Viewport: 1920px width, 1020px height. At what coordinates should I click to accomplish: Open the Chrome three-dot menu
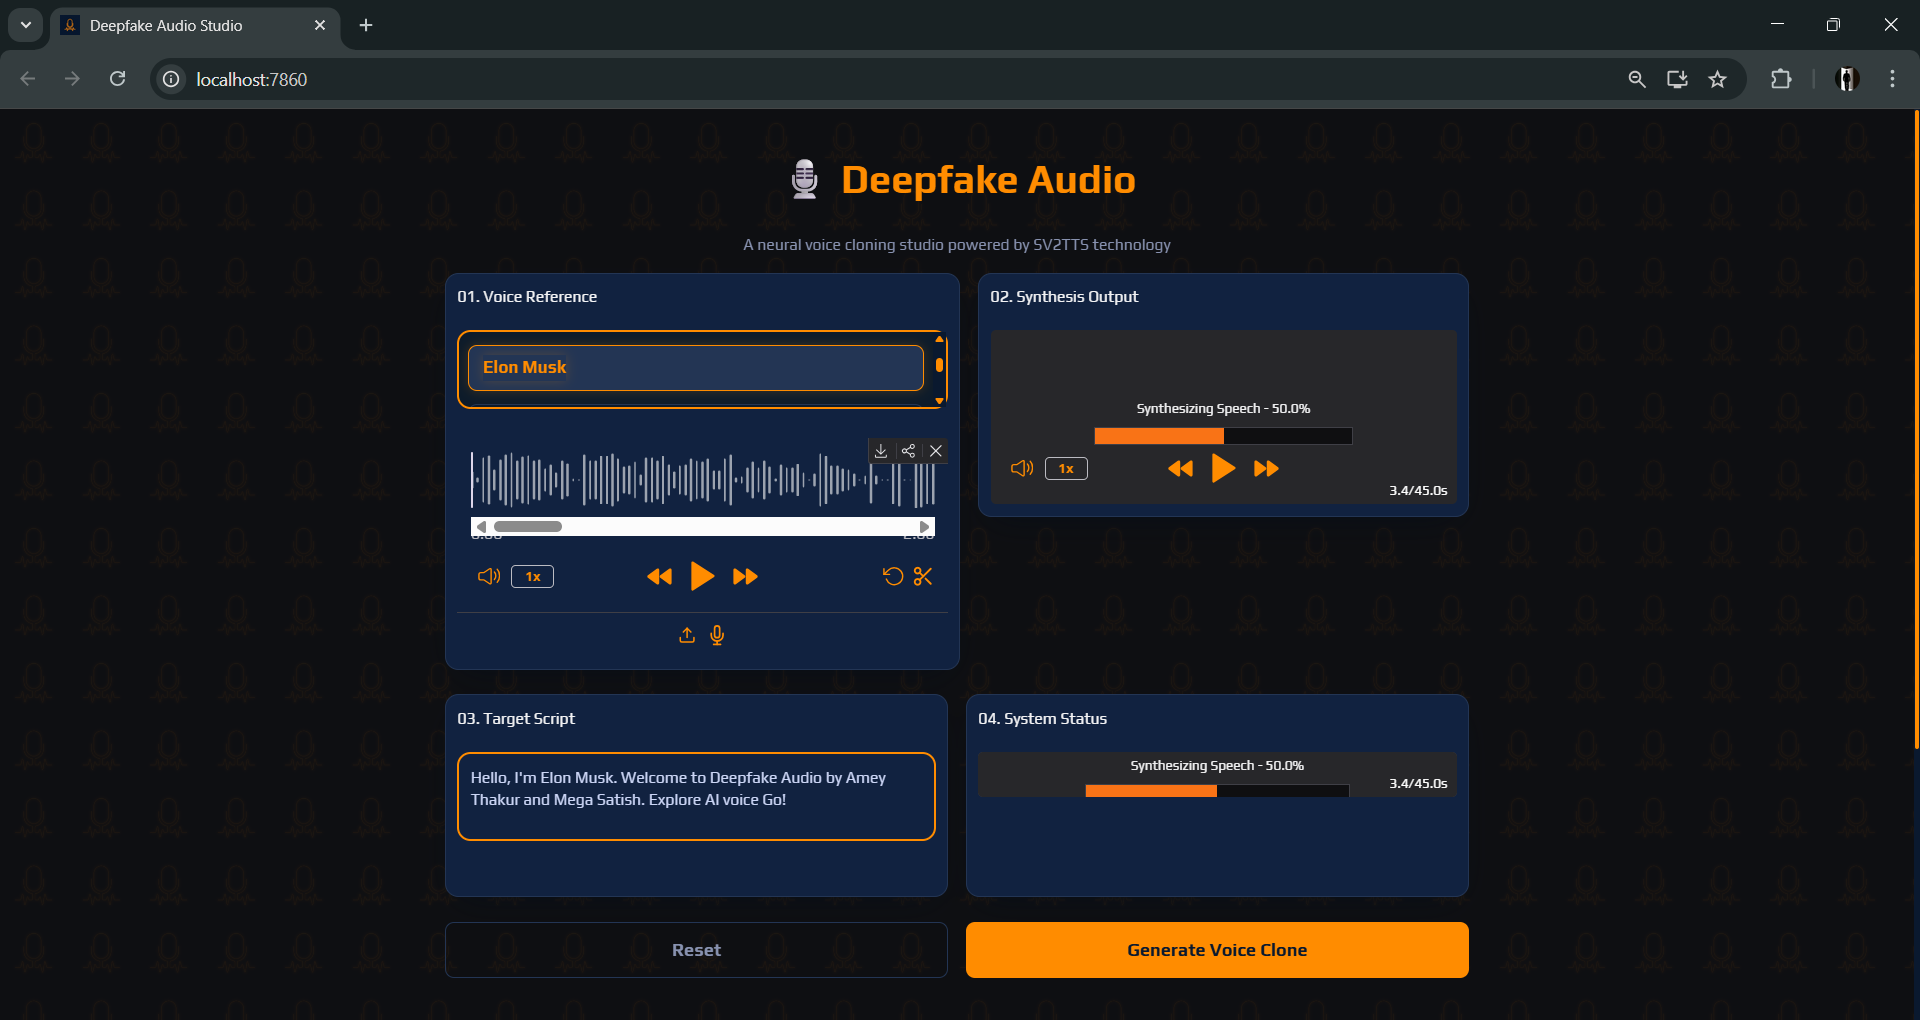1892,79
